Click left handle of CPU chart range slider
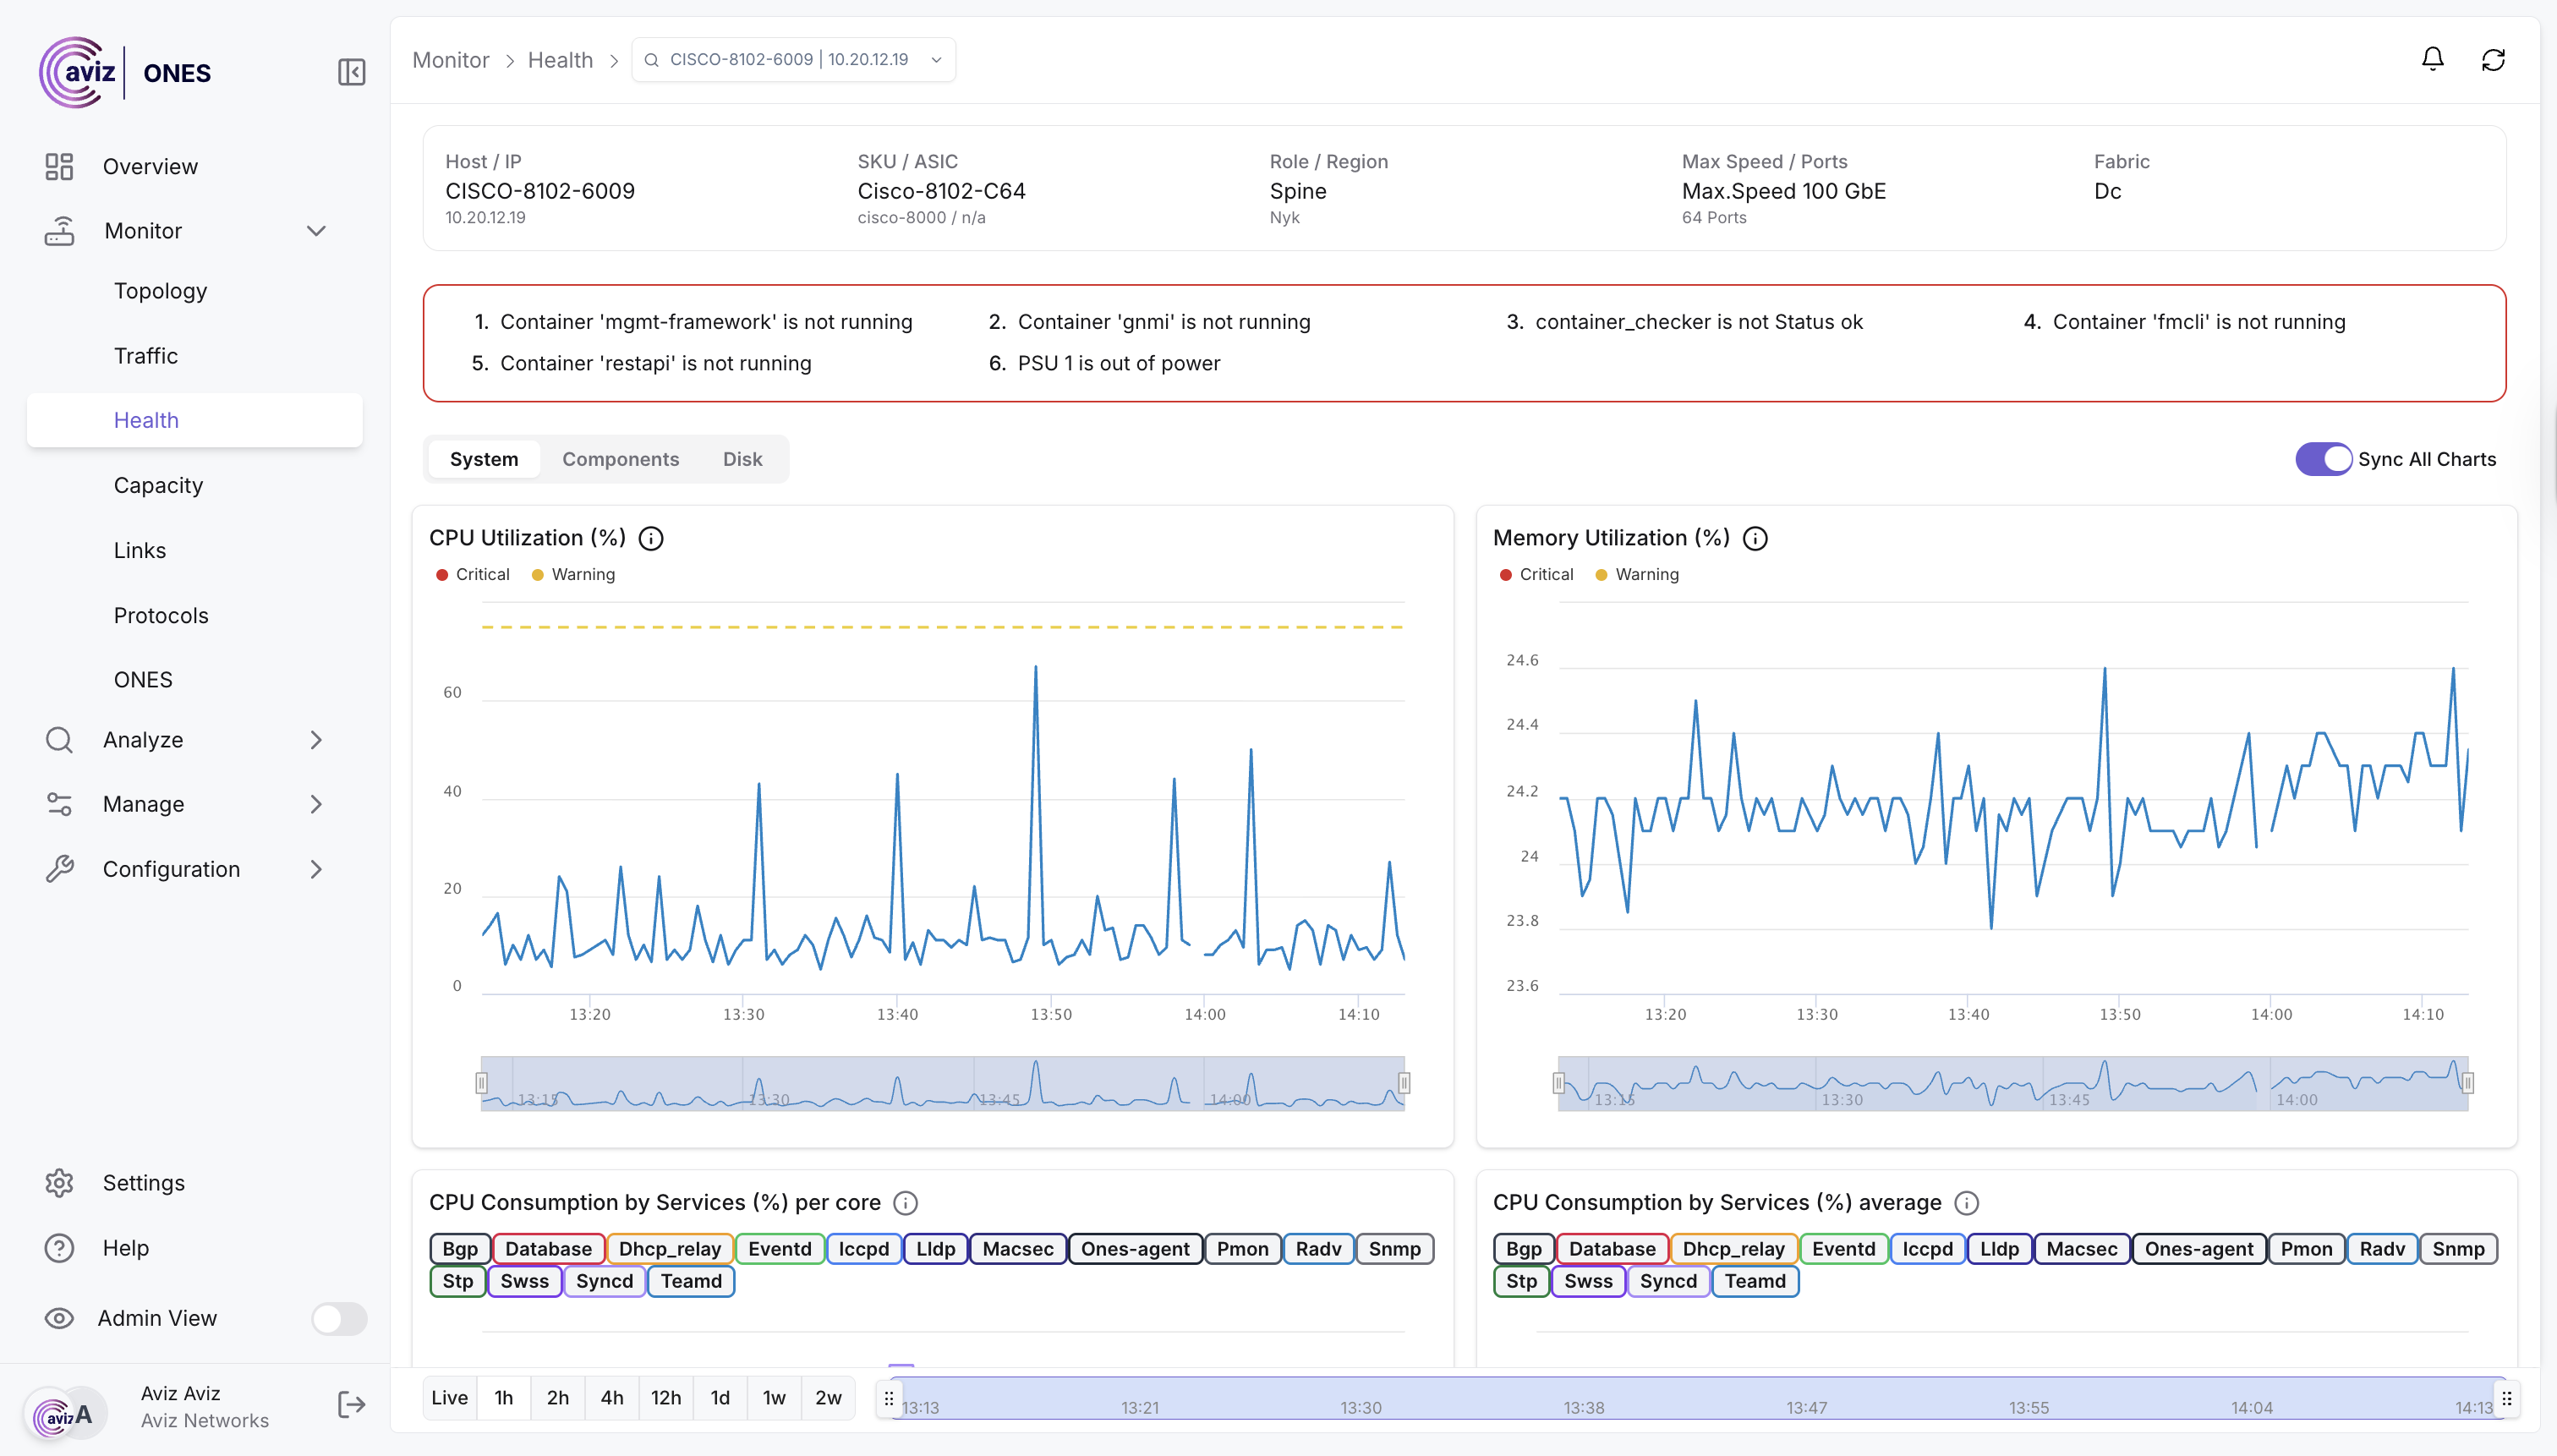This screenshot has height=1456, width=2557. point(481,1083)
